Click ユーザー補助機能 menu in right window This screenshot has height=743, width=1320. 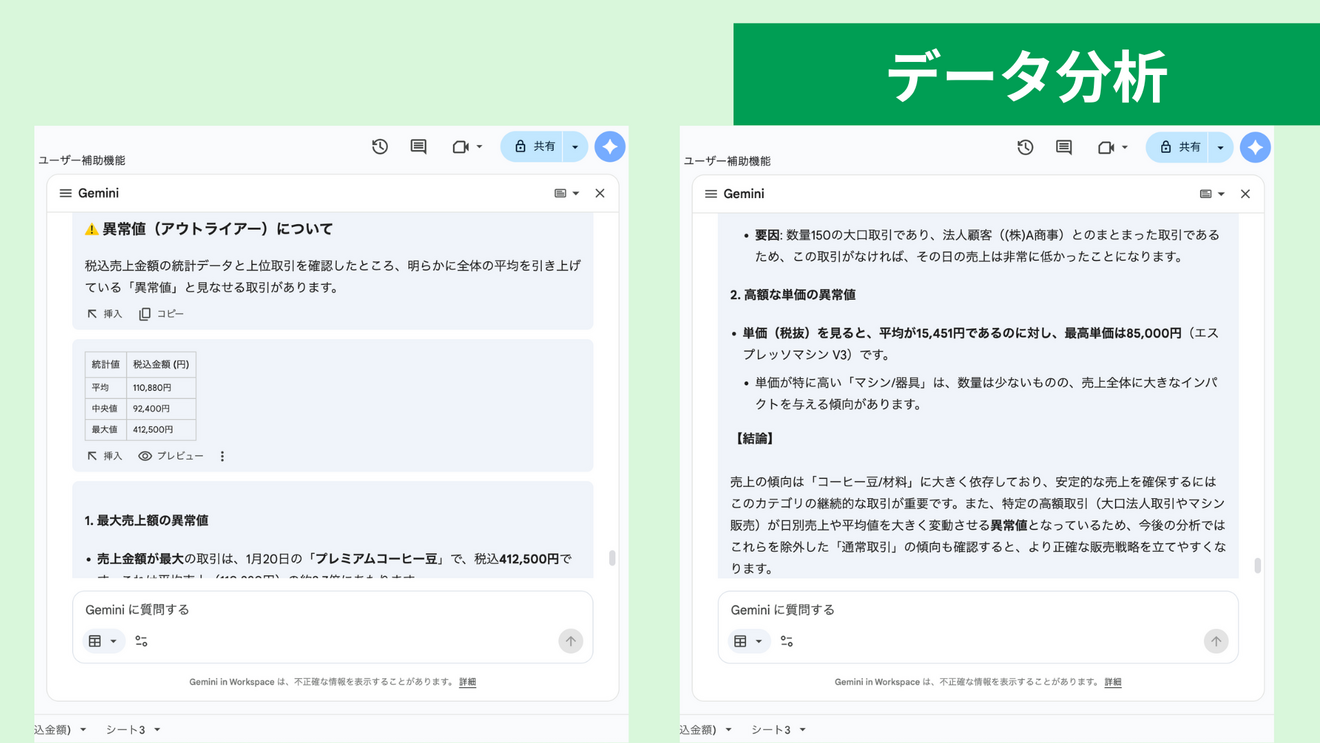pos(727,161)
